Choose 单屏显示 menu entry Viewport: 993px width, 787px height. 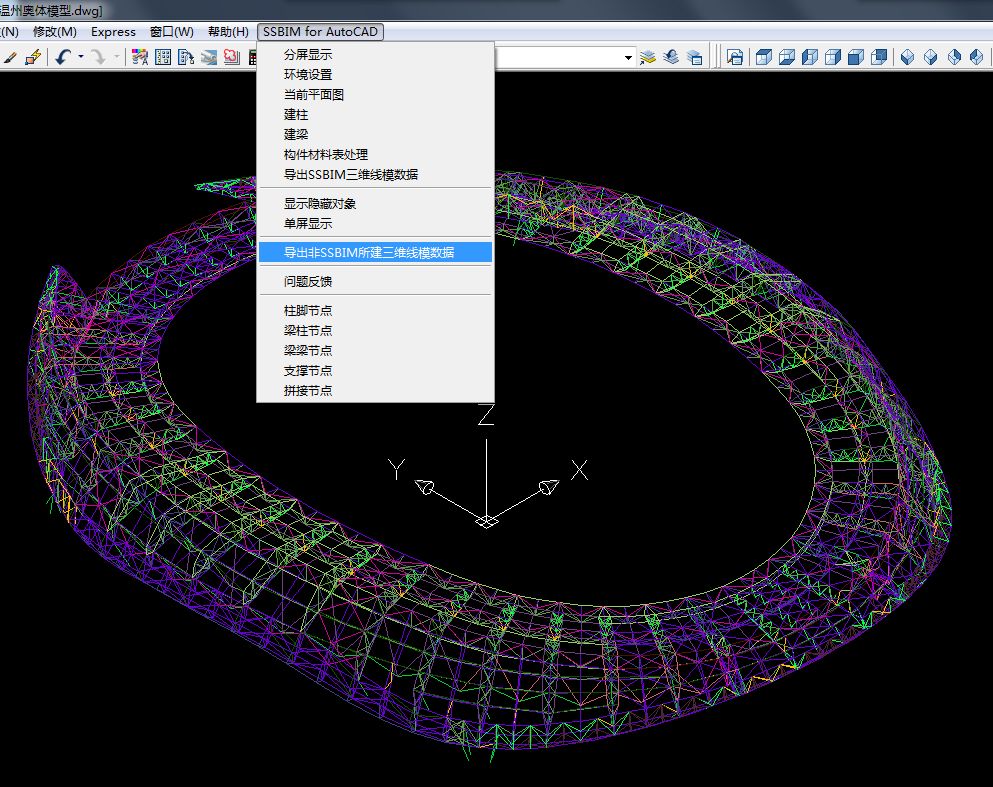[x=376, y=224]
